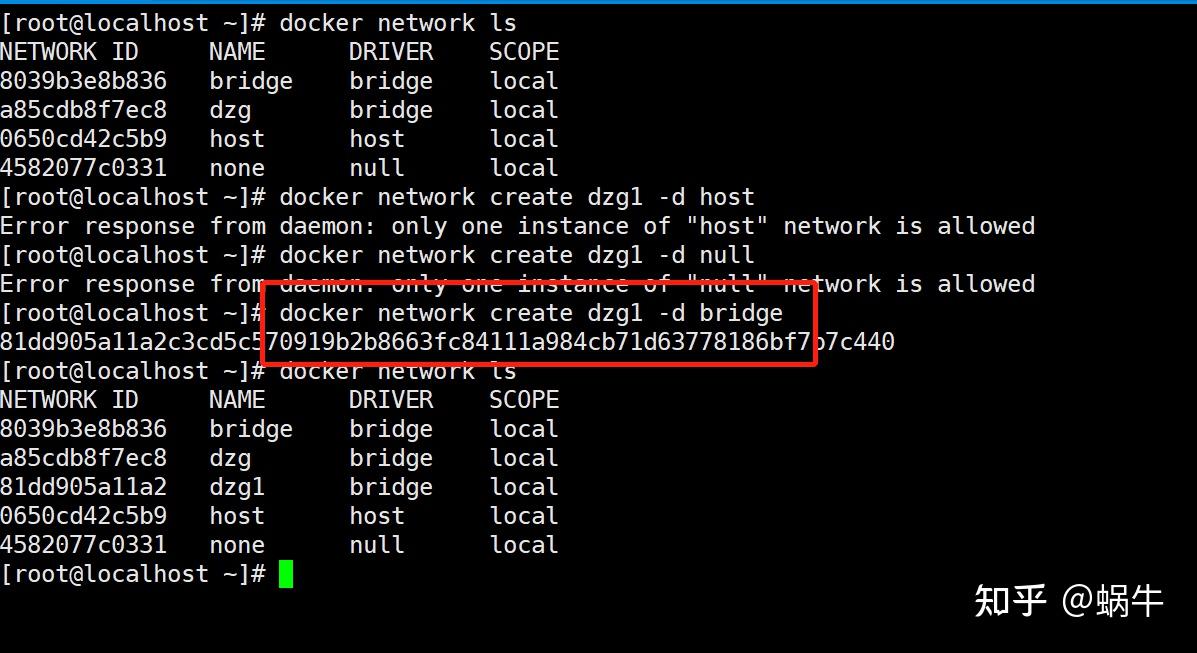Screen dimensions: 1197x653
Task: Click "DRIVER" header in the listing containing dzg1
Action: 391,399
